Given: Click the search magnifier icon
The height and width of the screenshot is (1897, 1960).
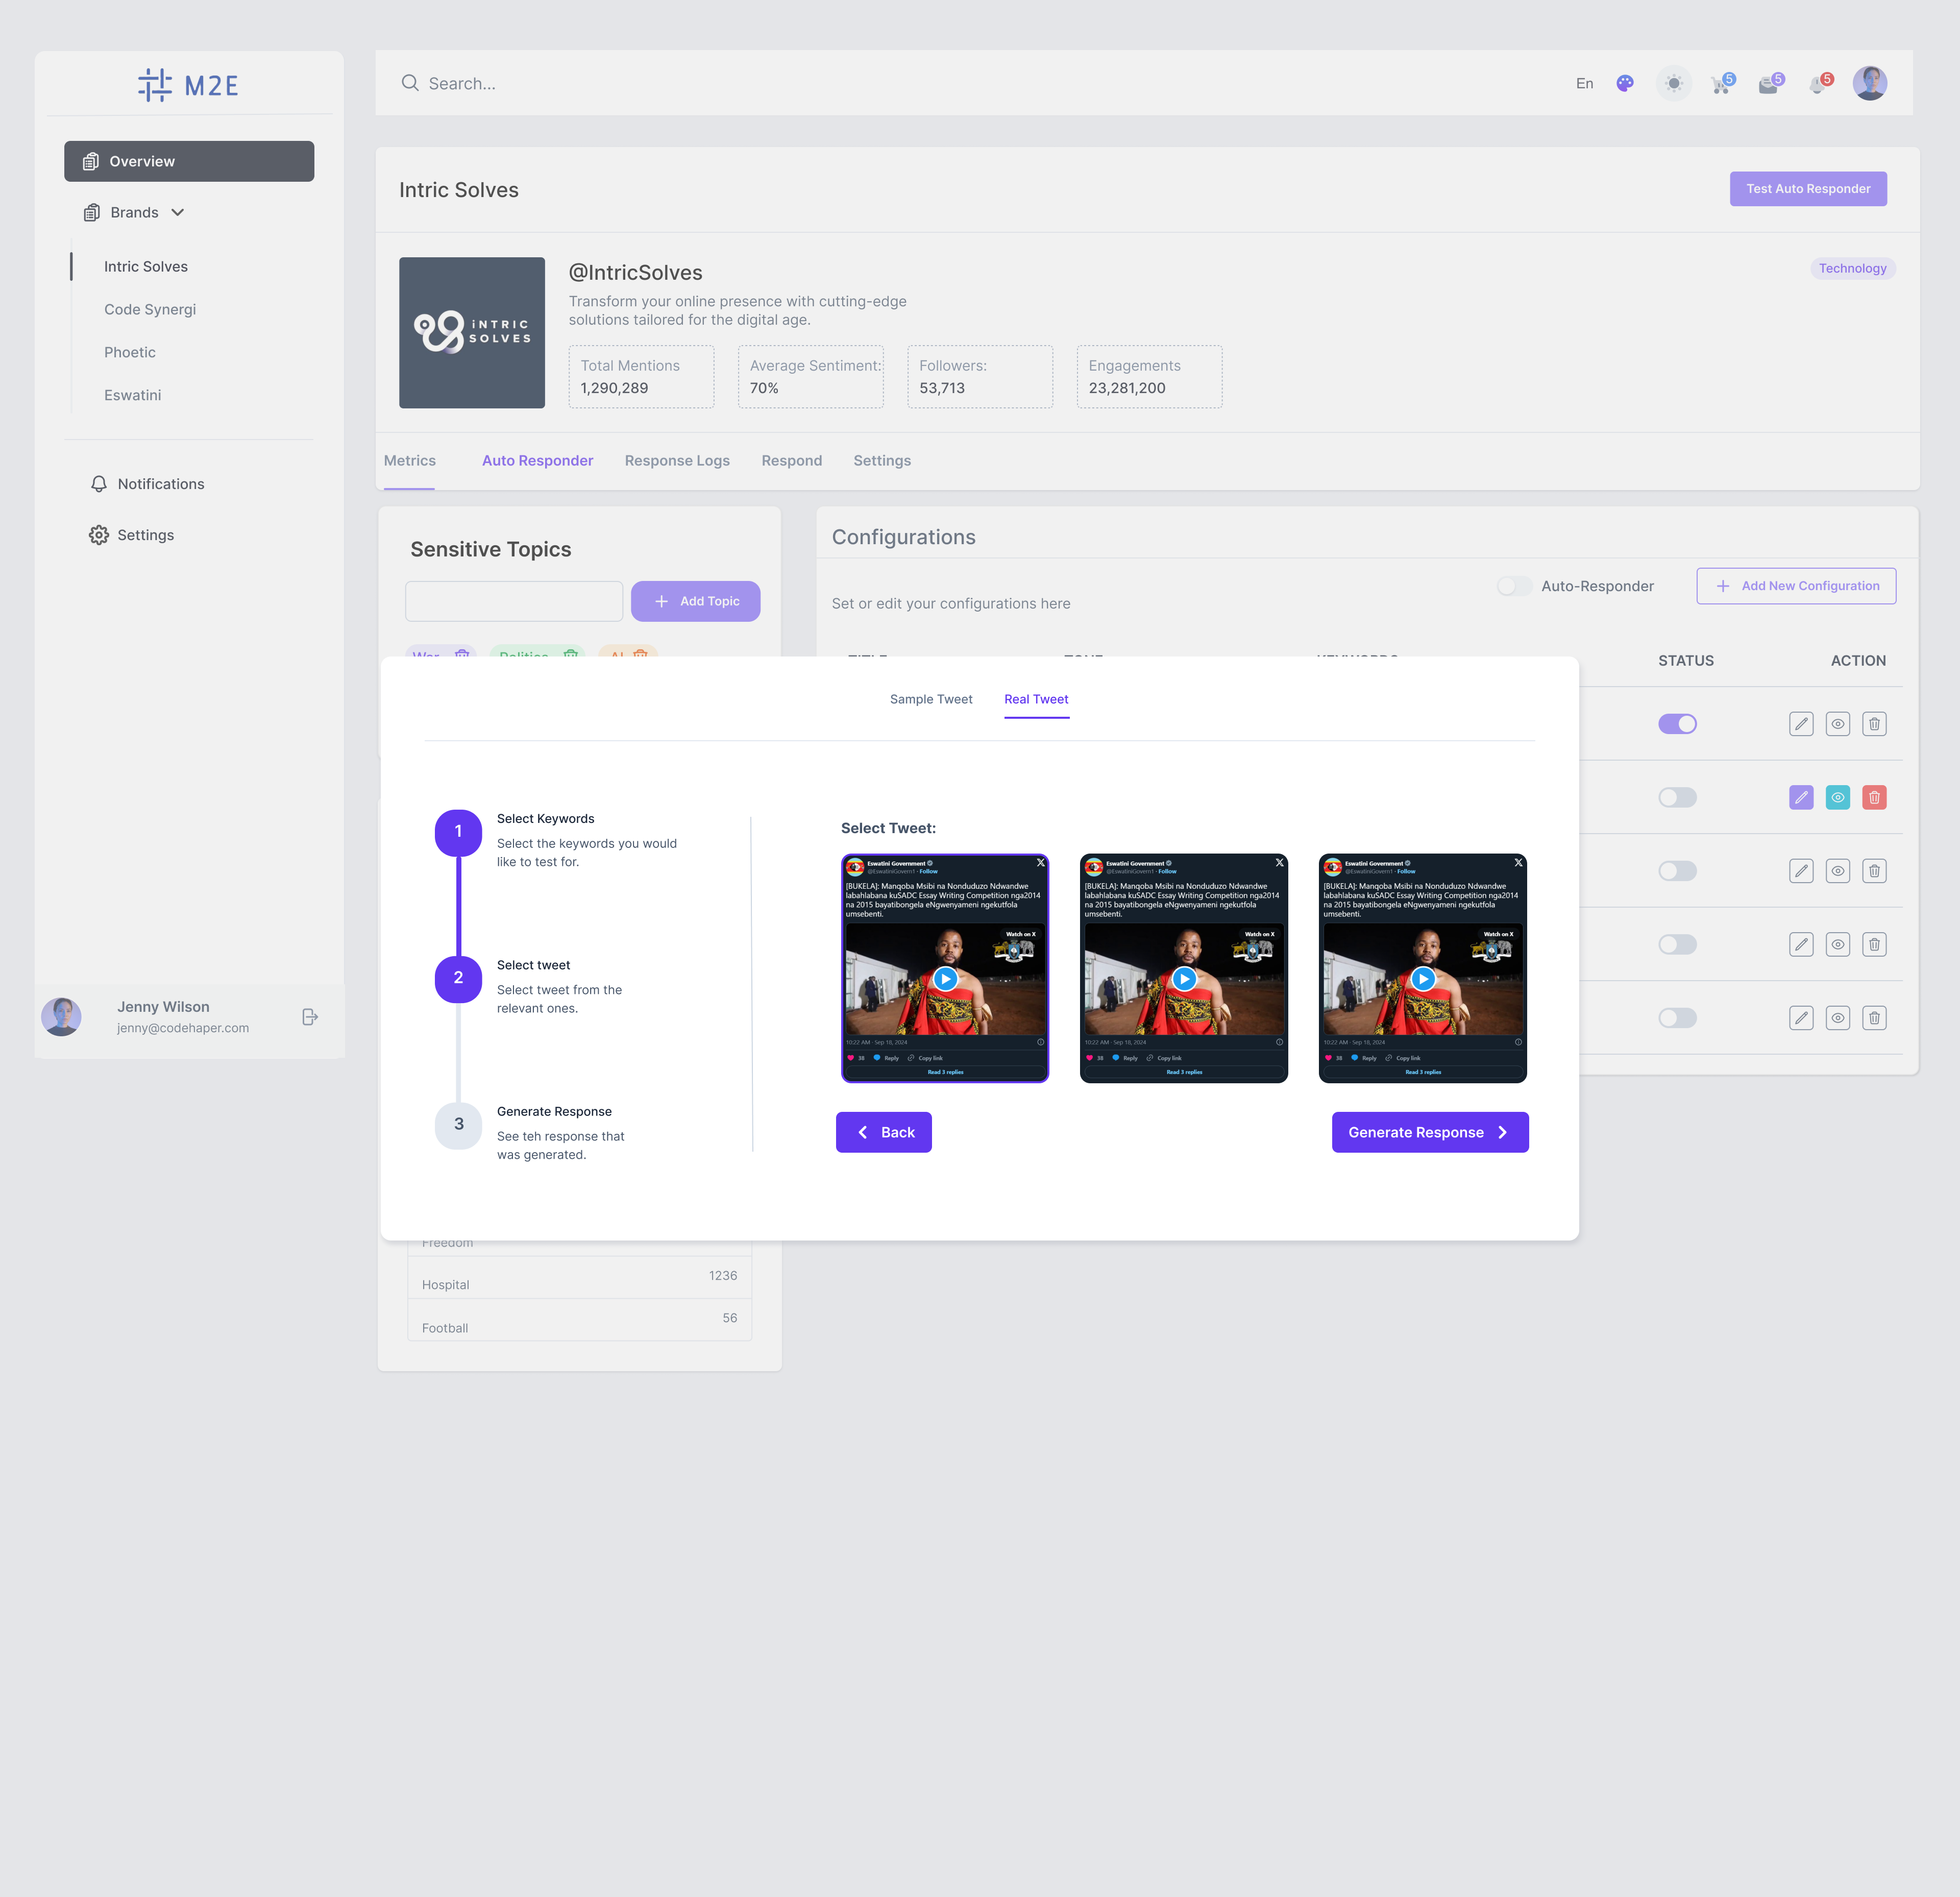Looking at the screenshot, I should 410,83.
